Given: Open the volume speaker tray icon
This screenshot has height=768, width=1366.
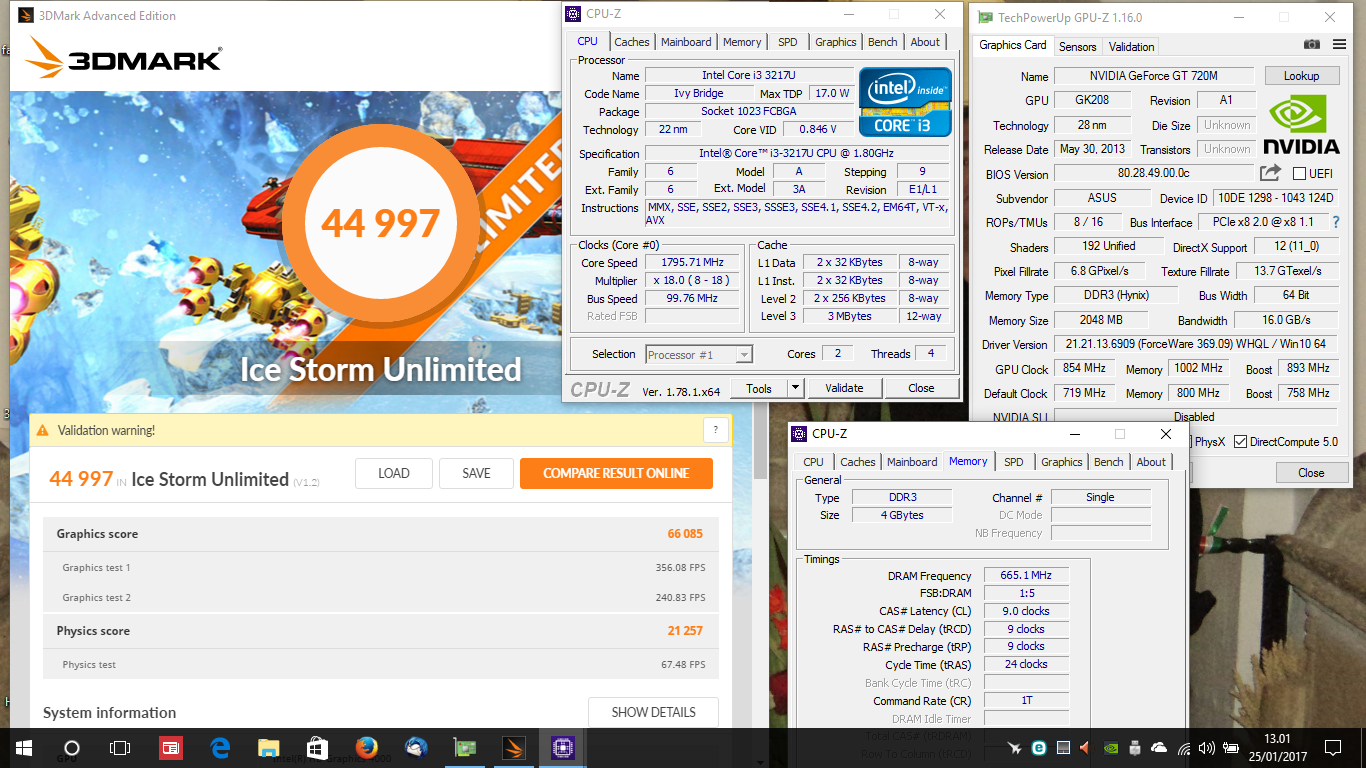Looking at the screenshot, I should pos(1207,747).
